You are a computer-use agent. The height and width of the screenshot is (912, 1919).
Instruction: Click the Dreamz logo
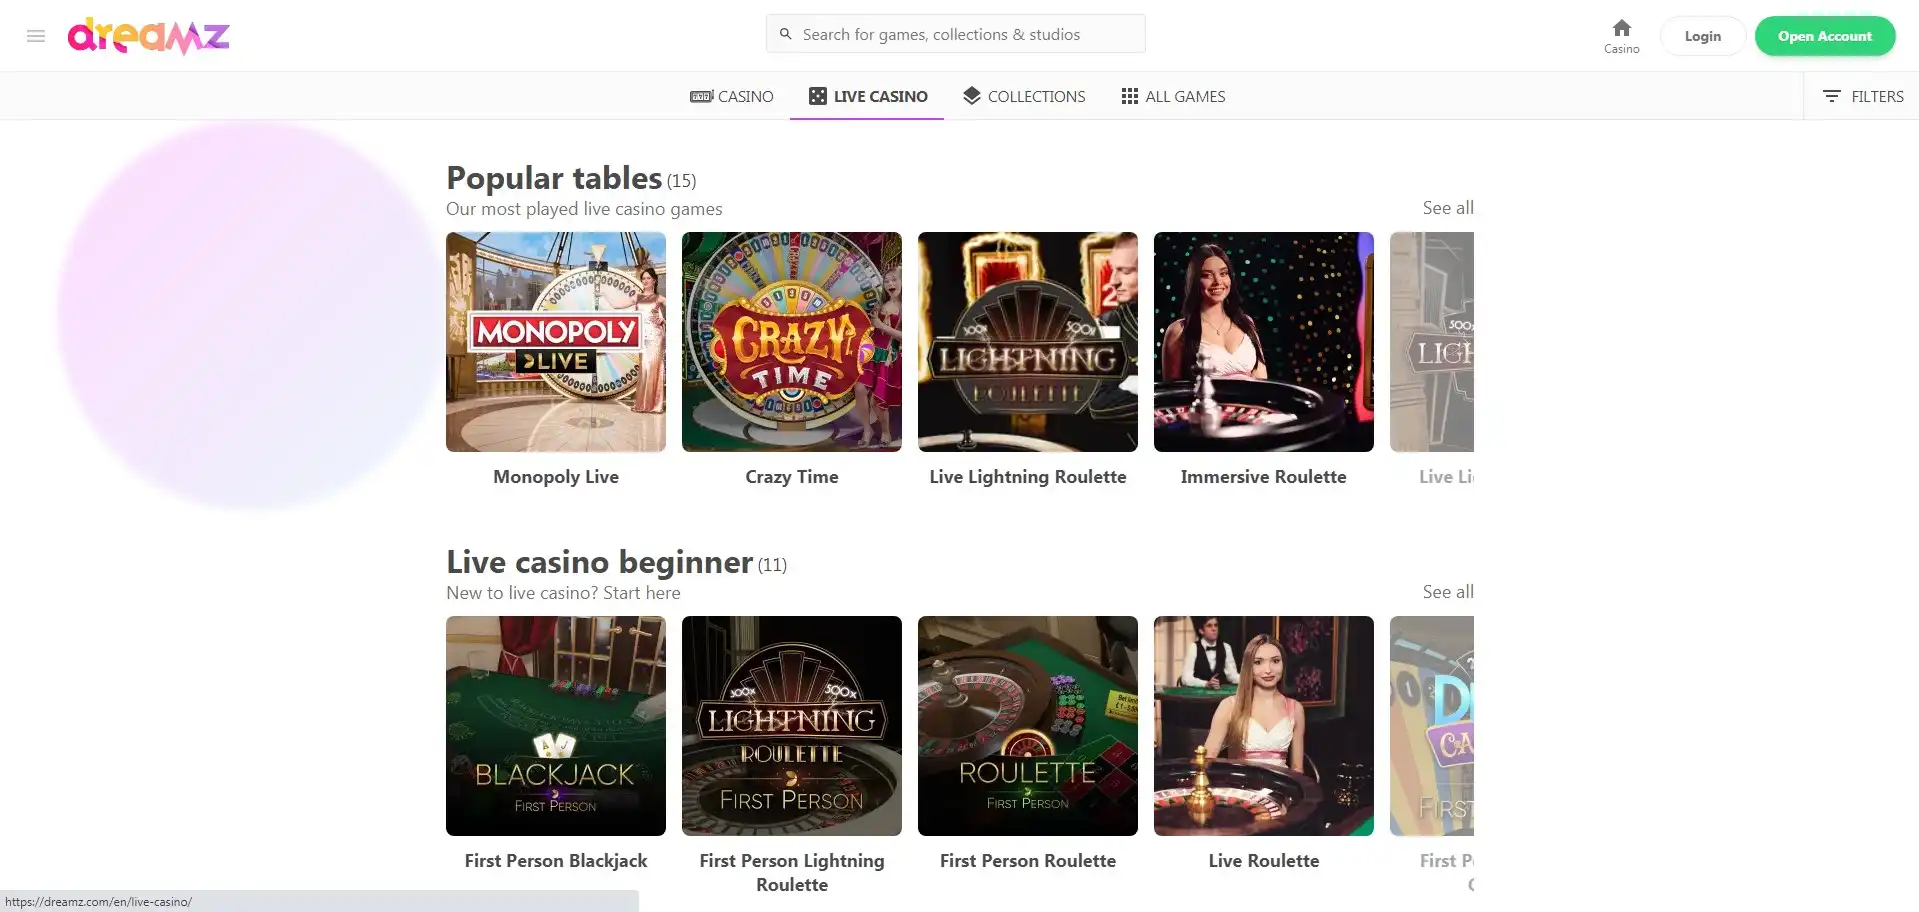[x=148, y=36]
